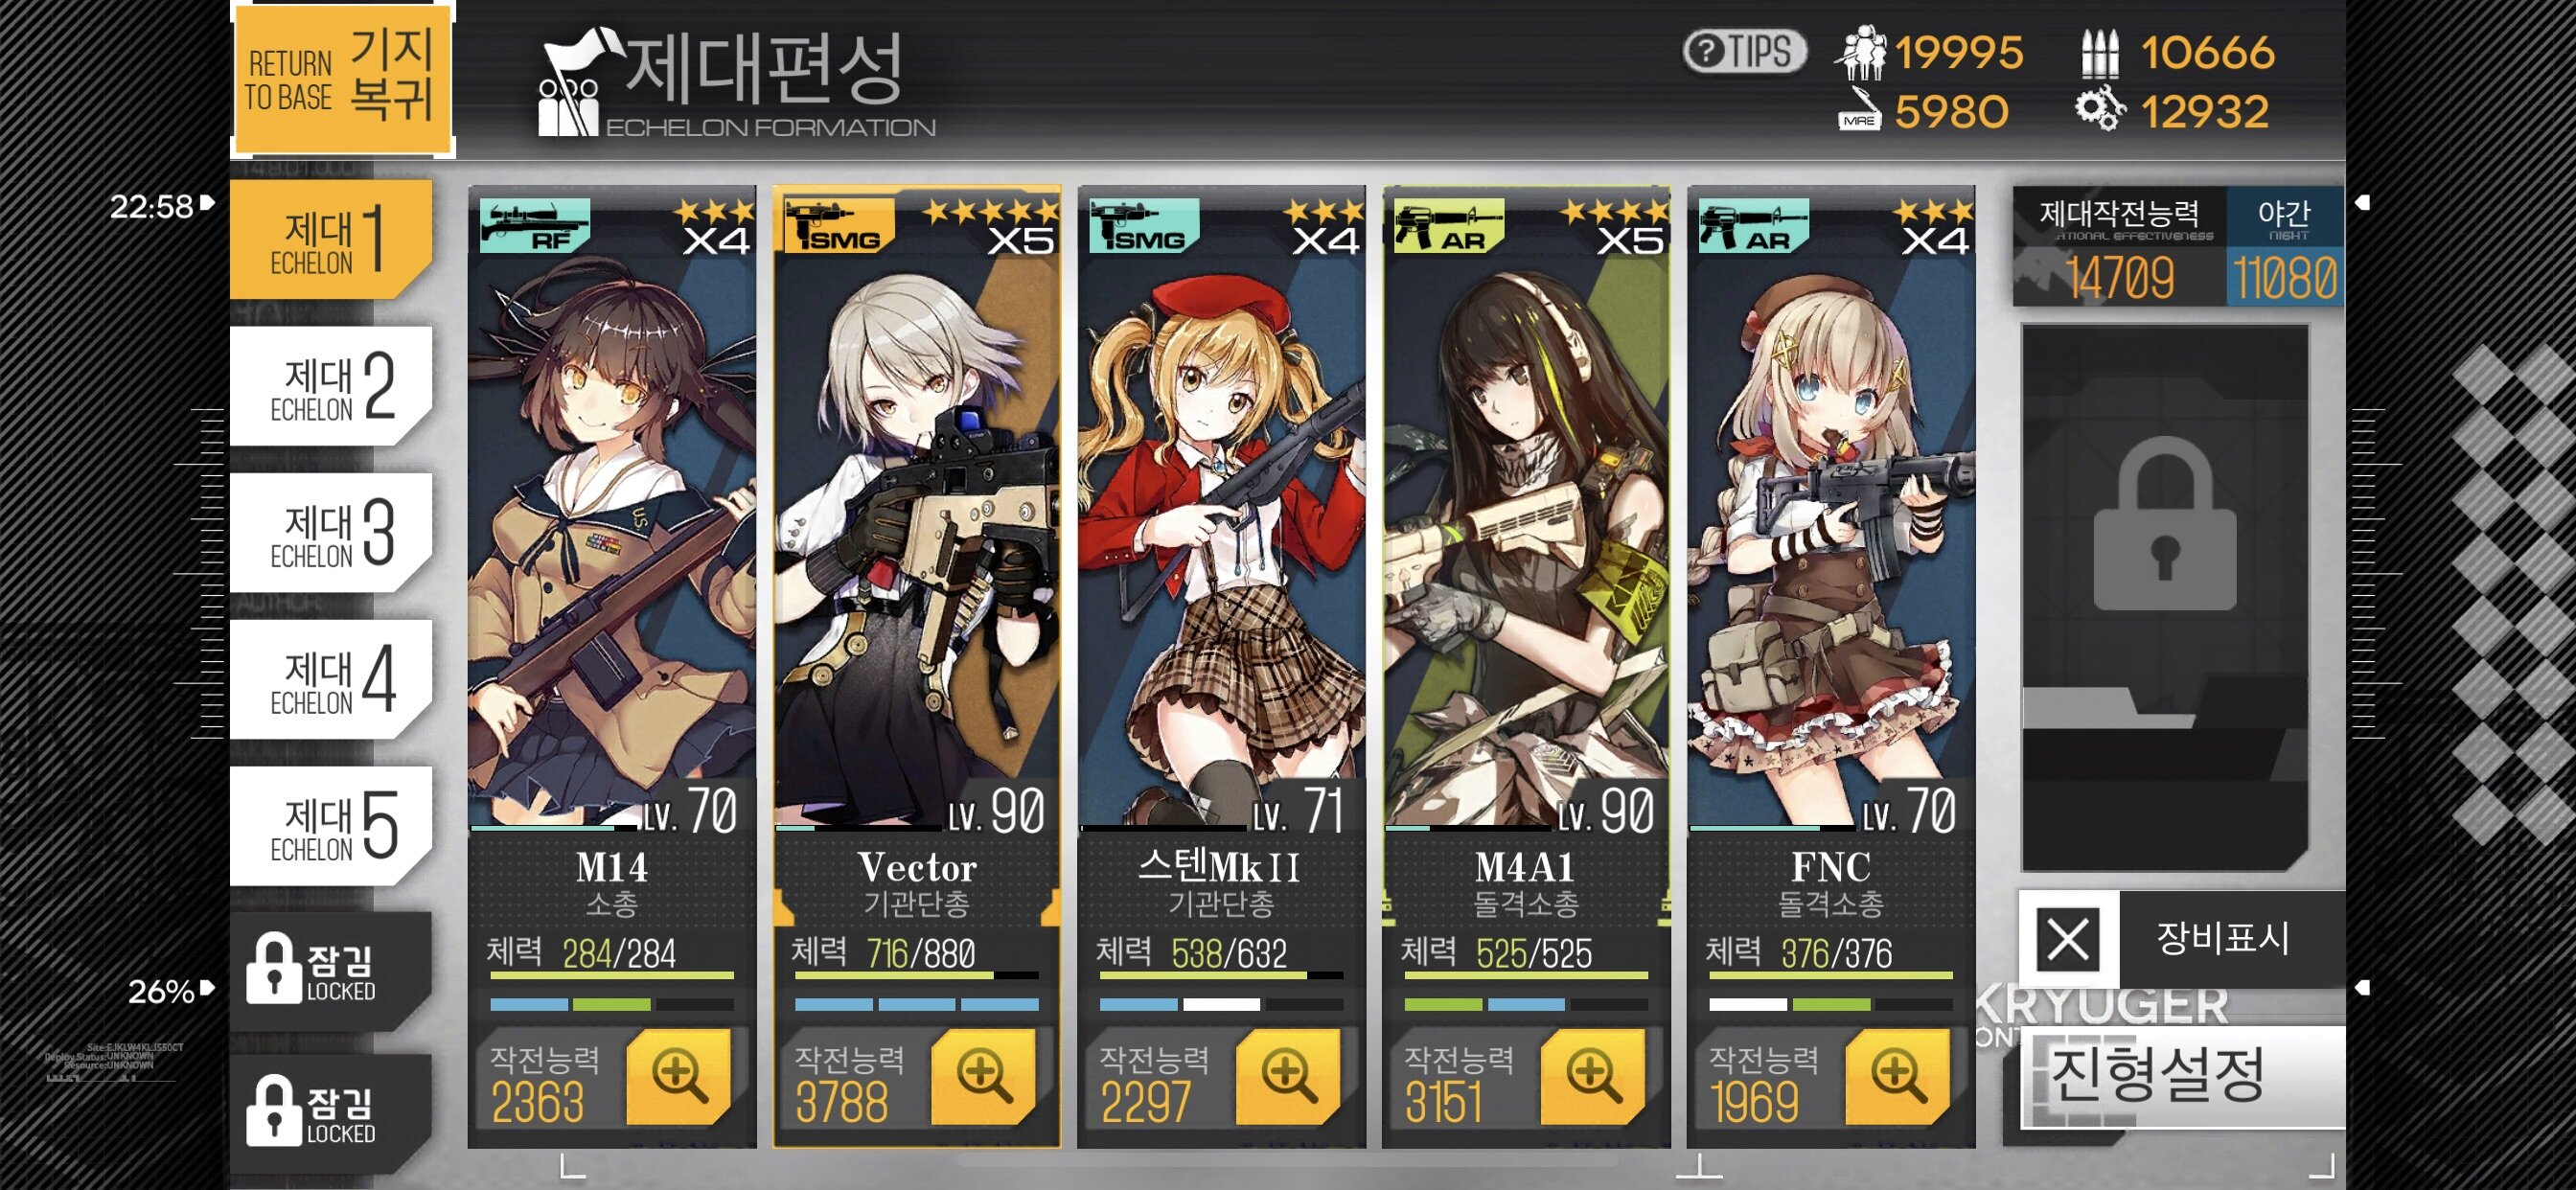Select the 제대 2 Echelon tab

point(331,386)
